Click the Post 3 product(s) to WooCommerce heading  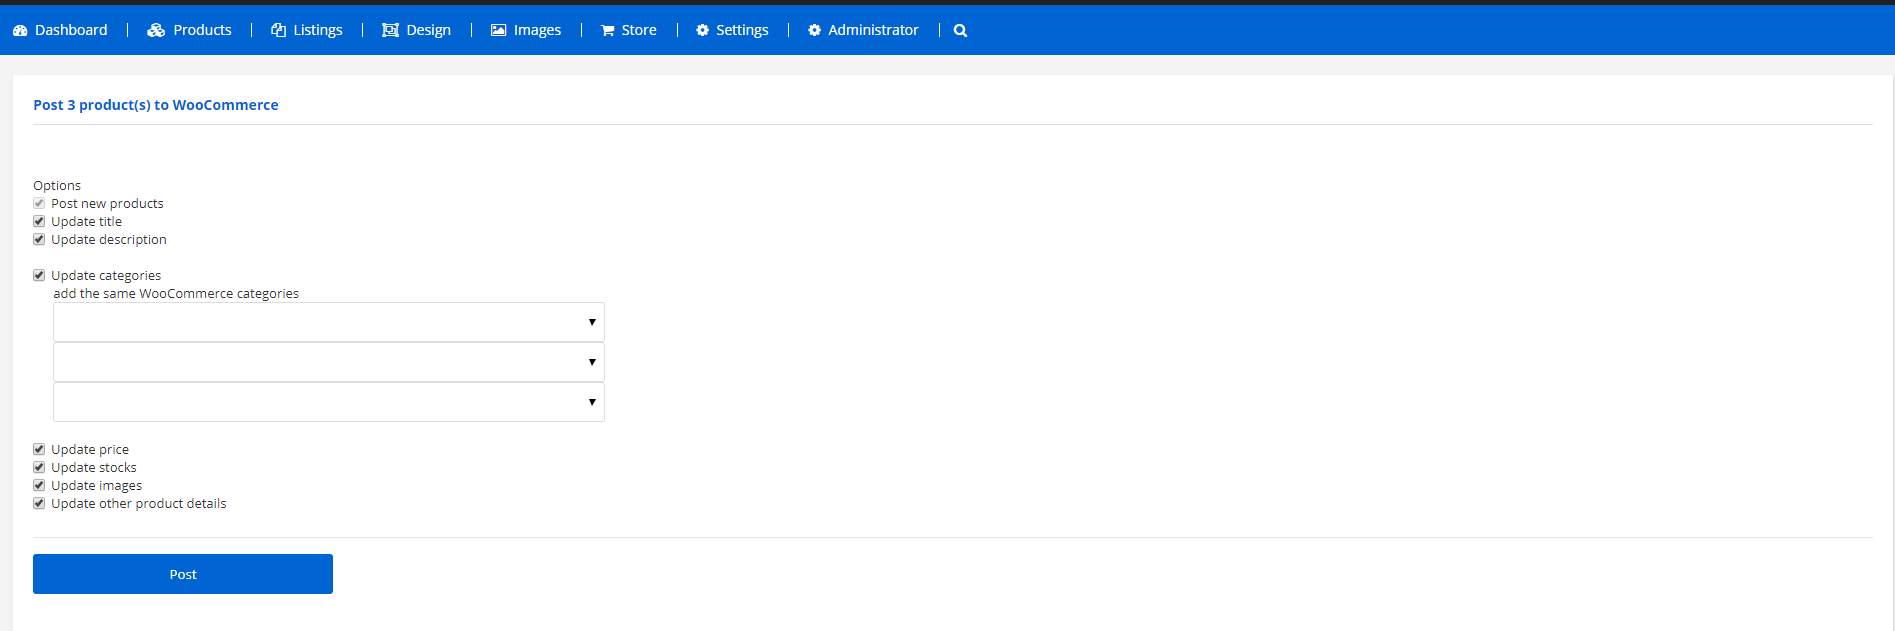coord(156,105)
